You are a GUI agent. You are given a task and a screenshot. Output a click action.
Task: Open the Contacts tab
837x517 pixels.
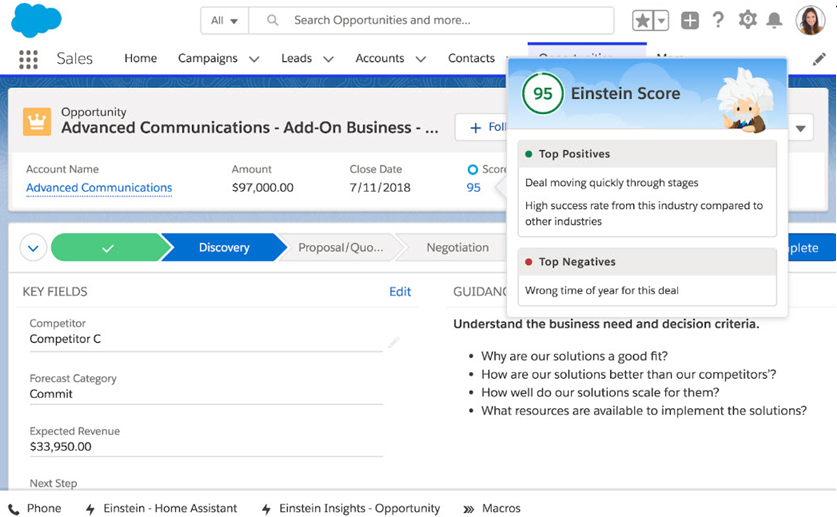pyautogui.click(x=471, y=59)
